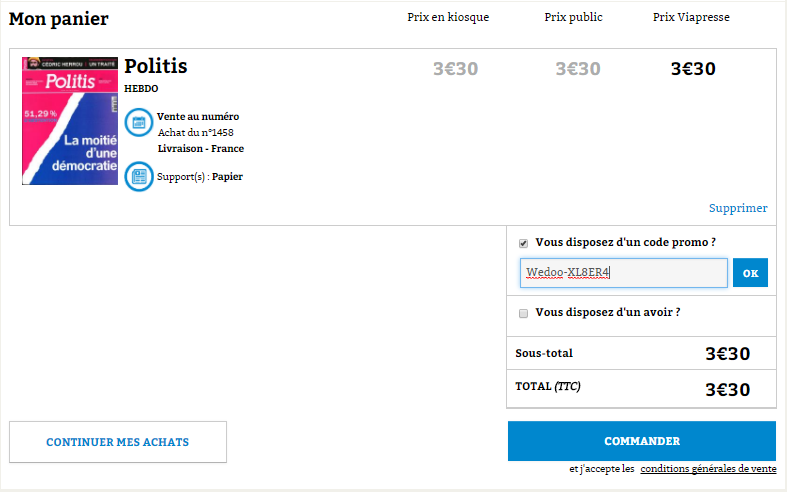Screen dimensions: 787x492
Task: Click CONTINUER MES ACHATS button
Action: (x=118, y=442)
